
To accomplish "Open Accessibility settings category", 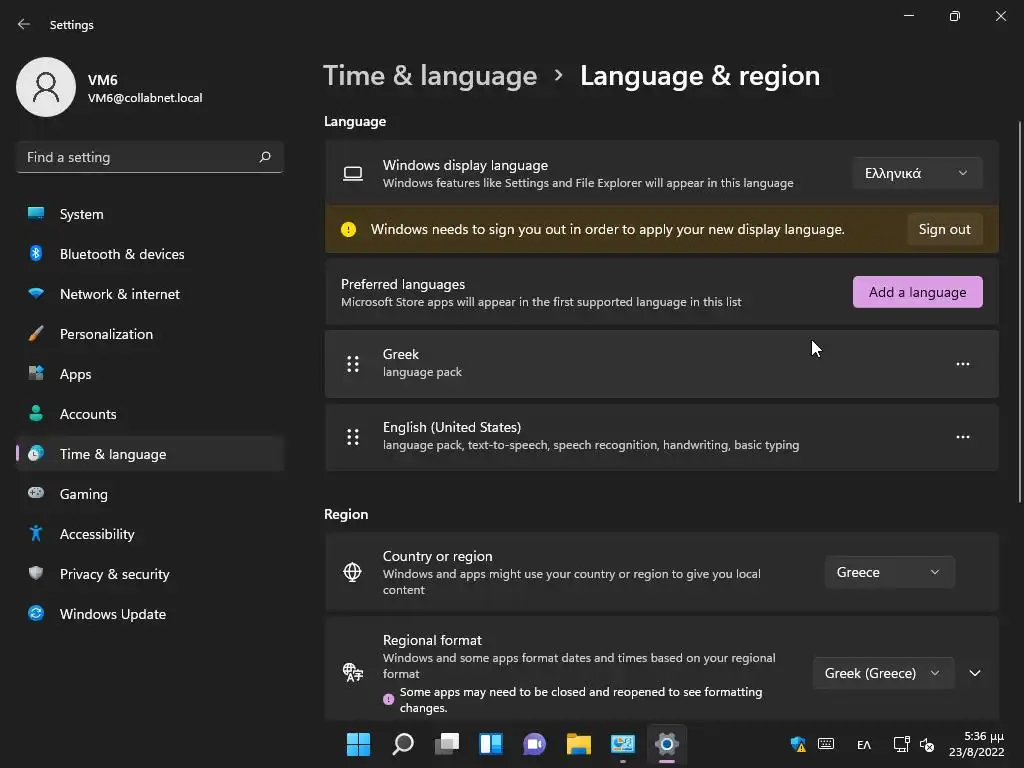I will pos(150,534).
